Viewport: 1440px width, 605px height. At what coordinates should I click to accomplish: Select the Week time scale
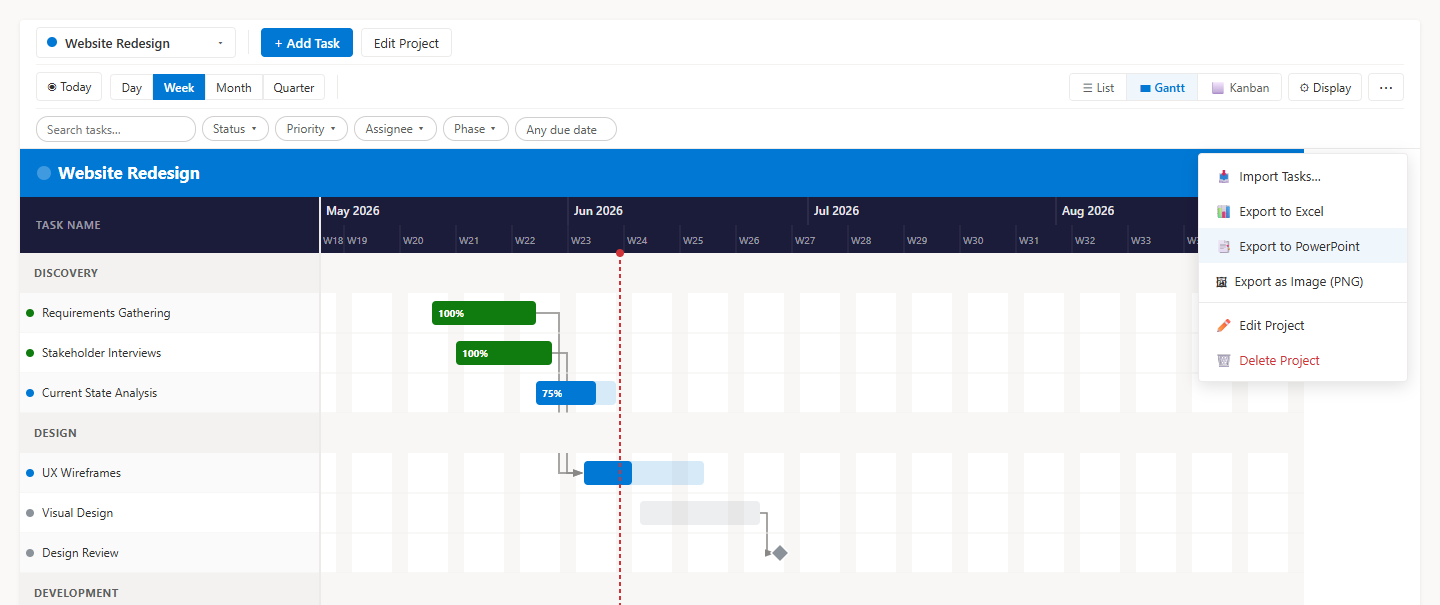point(179,88)
